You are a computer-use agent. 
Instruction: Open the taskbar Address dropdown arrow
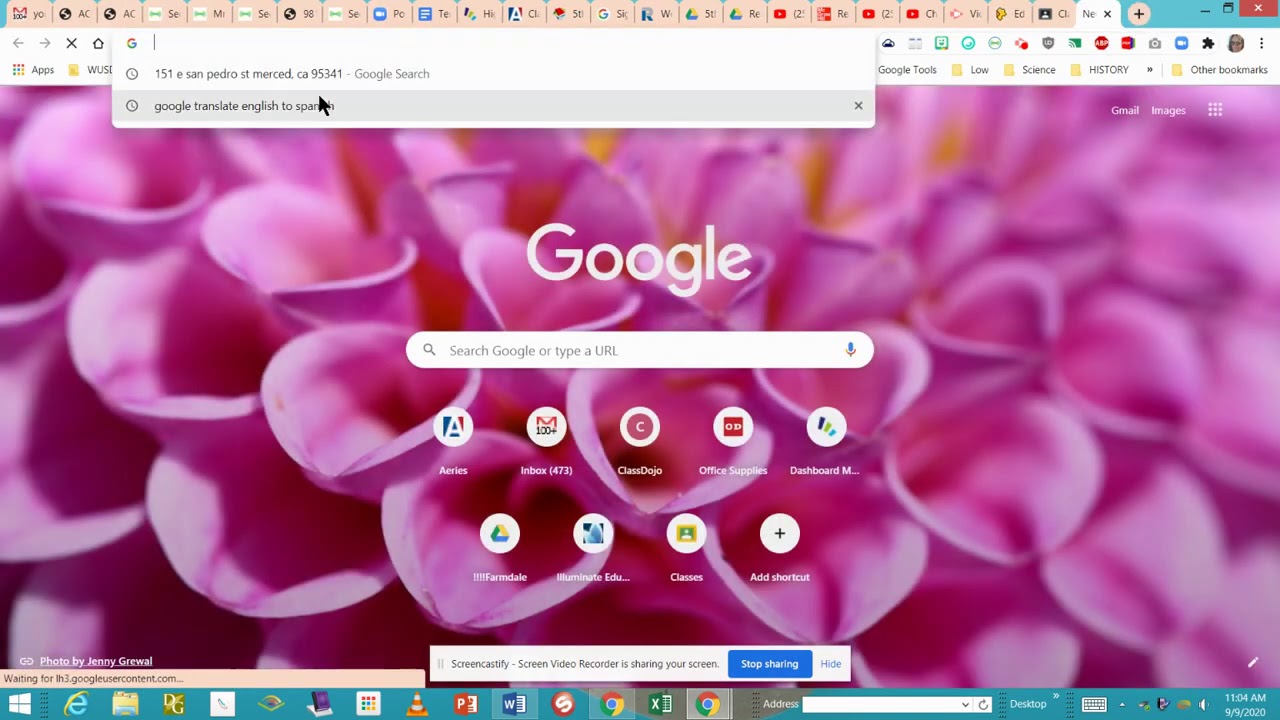point(965,704)
